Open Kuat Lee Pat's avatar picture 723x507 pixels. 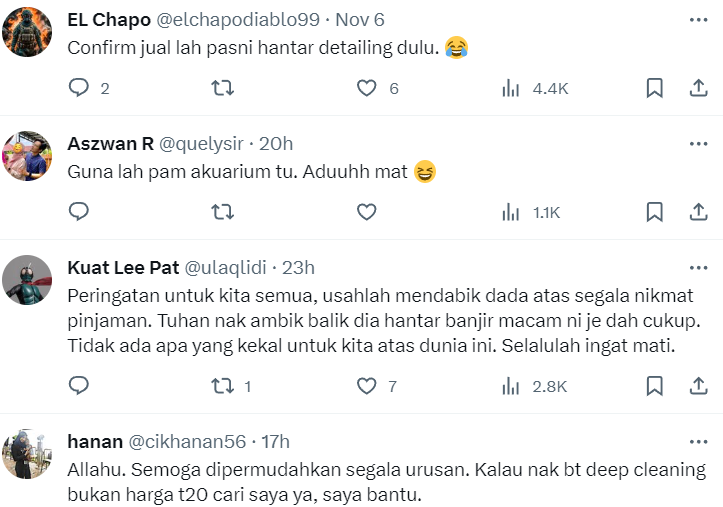(x=28, y=279)
